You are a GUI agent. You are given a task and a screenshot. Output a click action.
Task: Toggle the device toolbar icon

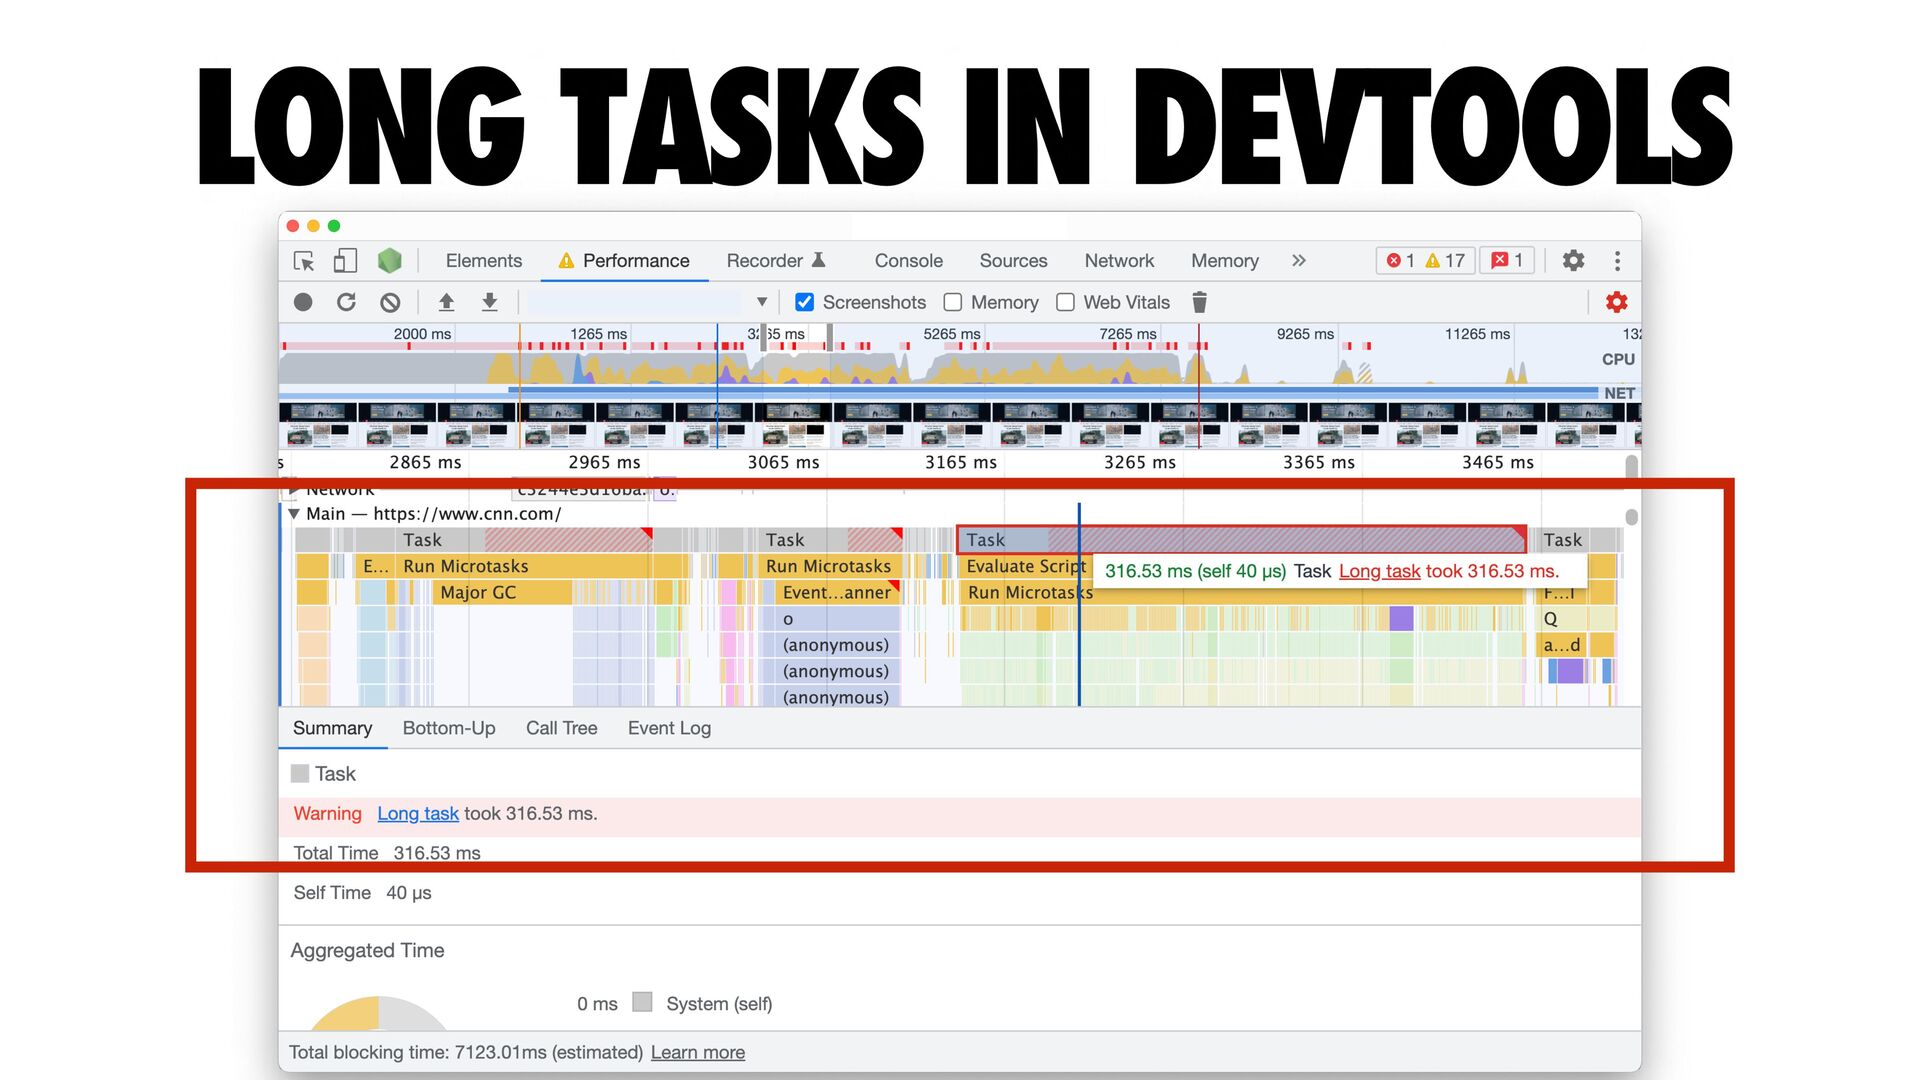coord(345,261)
